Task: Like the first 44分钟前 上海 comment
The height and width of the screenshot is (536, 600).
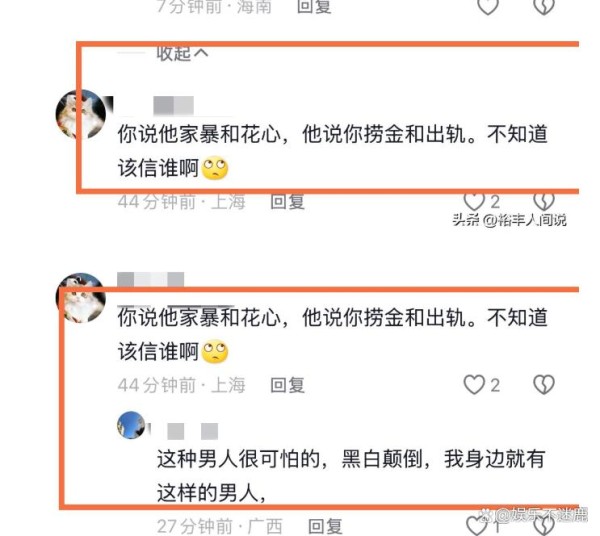Action: tap(474, 201)
